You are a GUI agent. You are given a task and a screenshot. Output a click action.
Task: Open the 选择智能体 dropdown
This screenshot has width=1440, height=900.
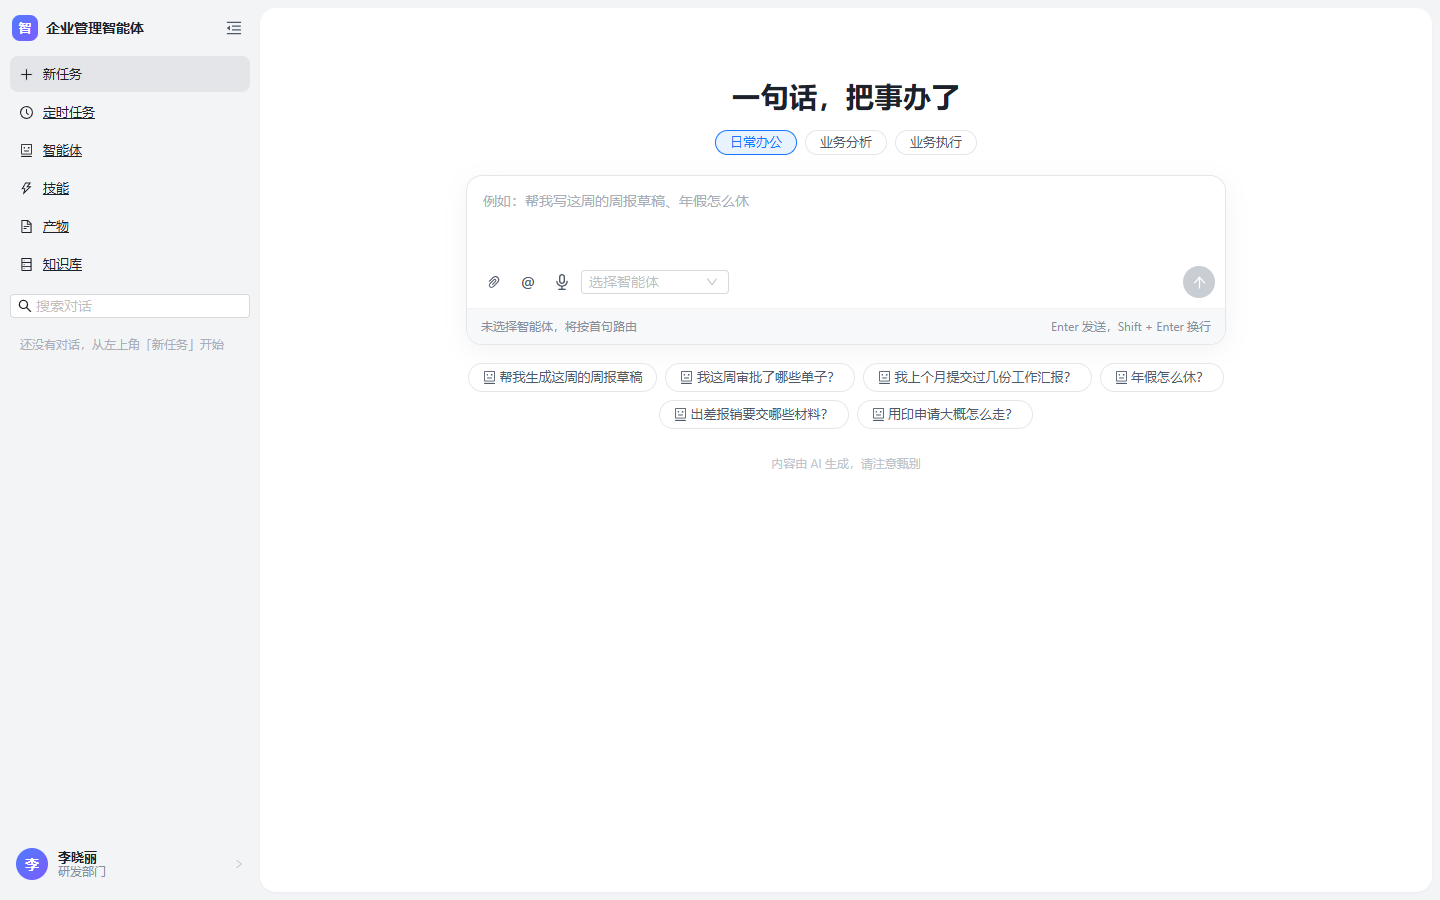(655, 282)
